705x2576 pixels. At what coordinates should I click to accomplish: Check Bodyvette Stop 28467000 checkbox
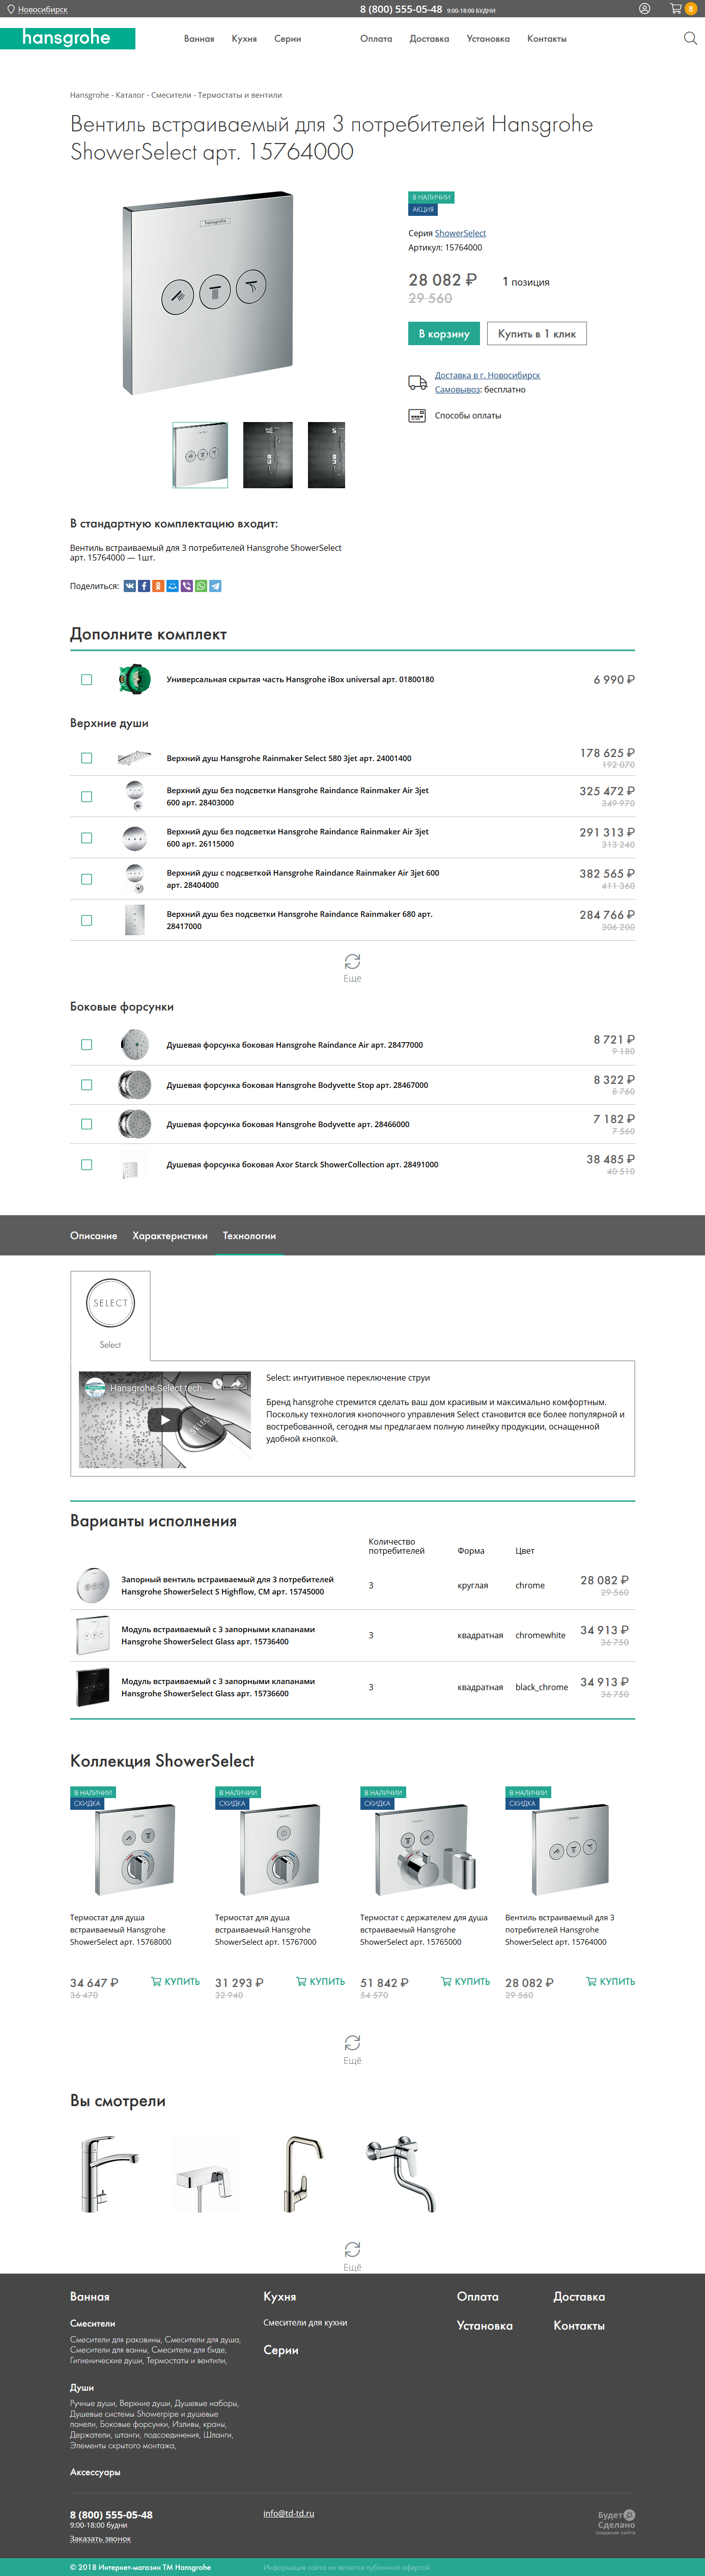[x=87, y=1085]
